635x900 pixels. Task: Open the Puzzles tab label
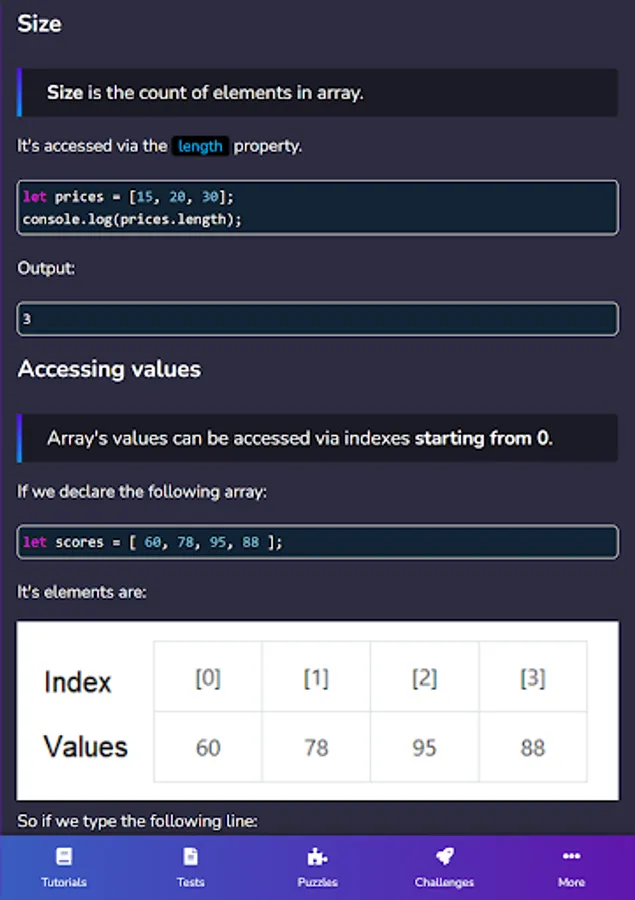317,882
